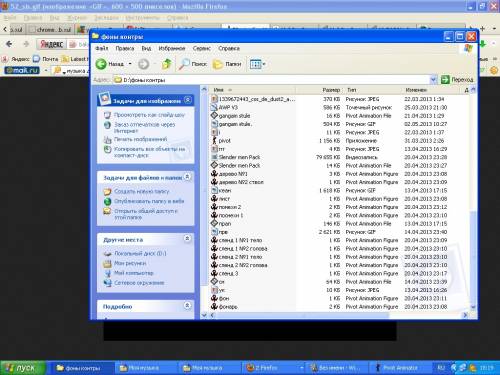
Task: Open the address bar dropdown in Explorer
Action: point(433,80)
